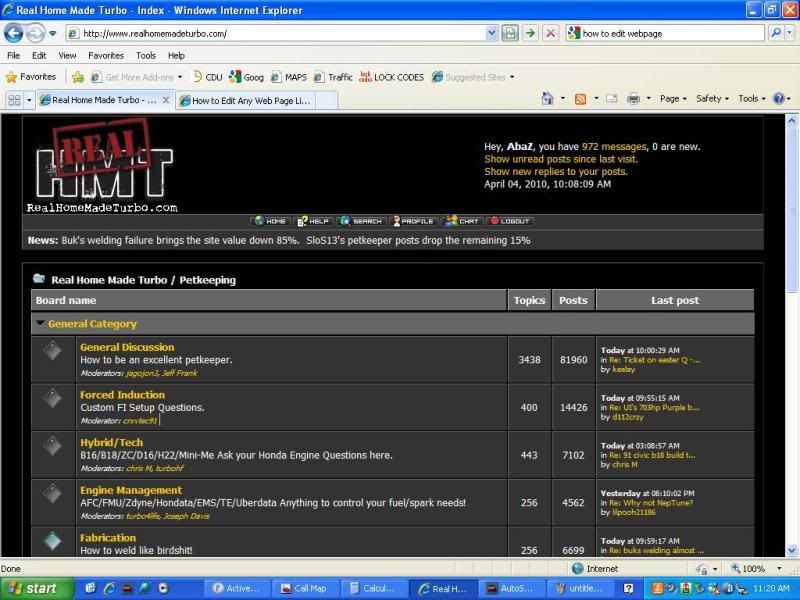Switch to the Call Map taskbar window
The image size is (800, 600).
click(x=305, y=588)
